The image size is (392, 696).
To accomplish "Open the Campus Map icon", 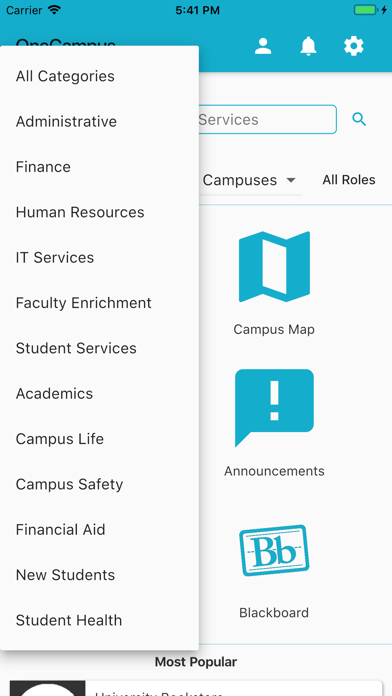I will click(x=274, y=266).
